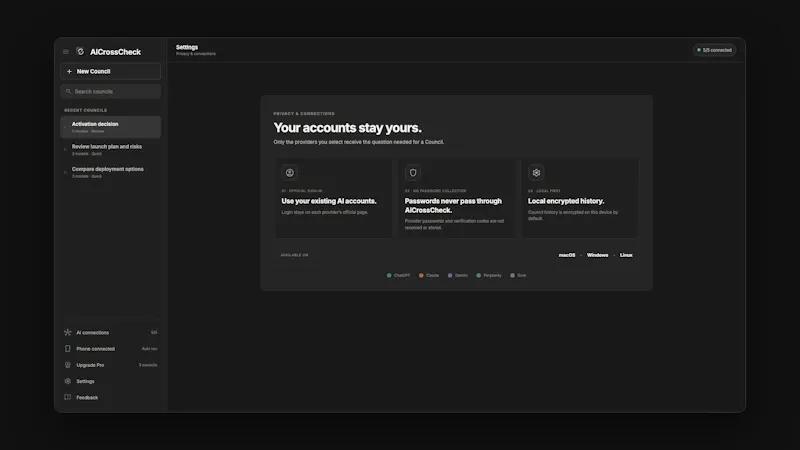The height and width of the screenshot is (450, 800).
Task: Click the user account icon on first card
Action: [x=289, y=172]
